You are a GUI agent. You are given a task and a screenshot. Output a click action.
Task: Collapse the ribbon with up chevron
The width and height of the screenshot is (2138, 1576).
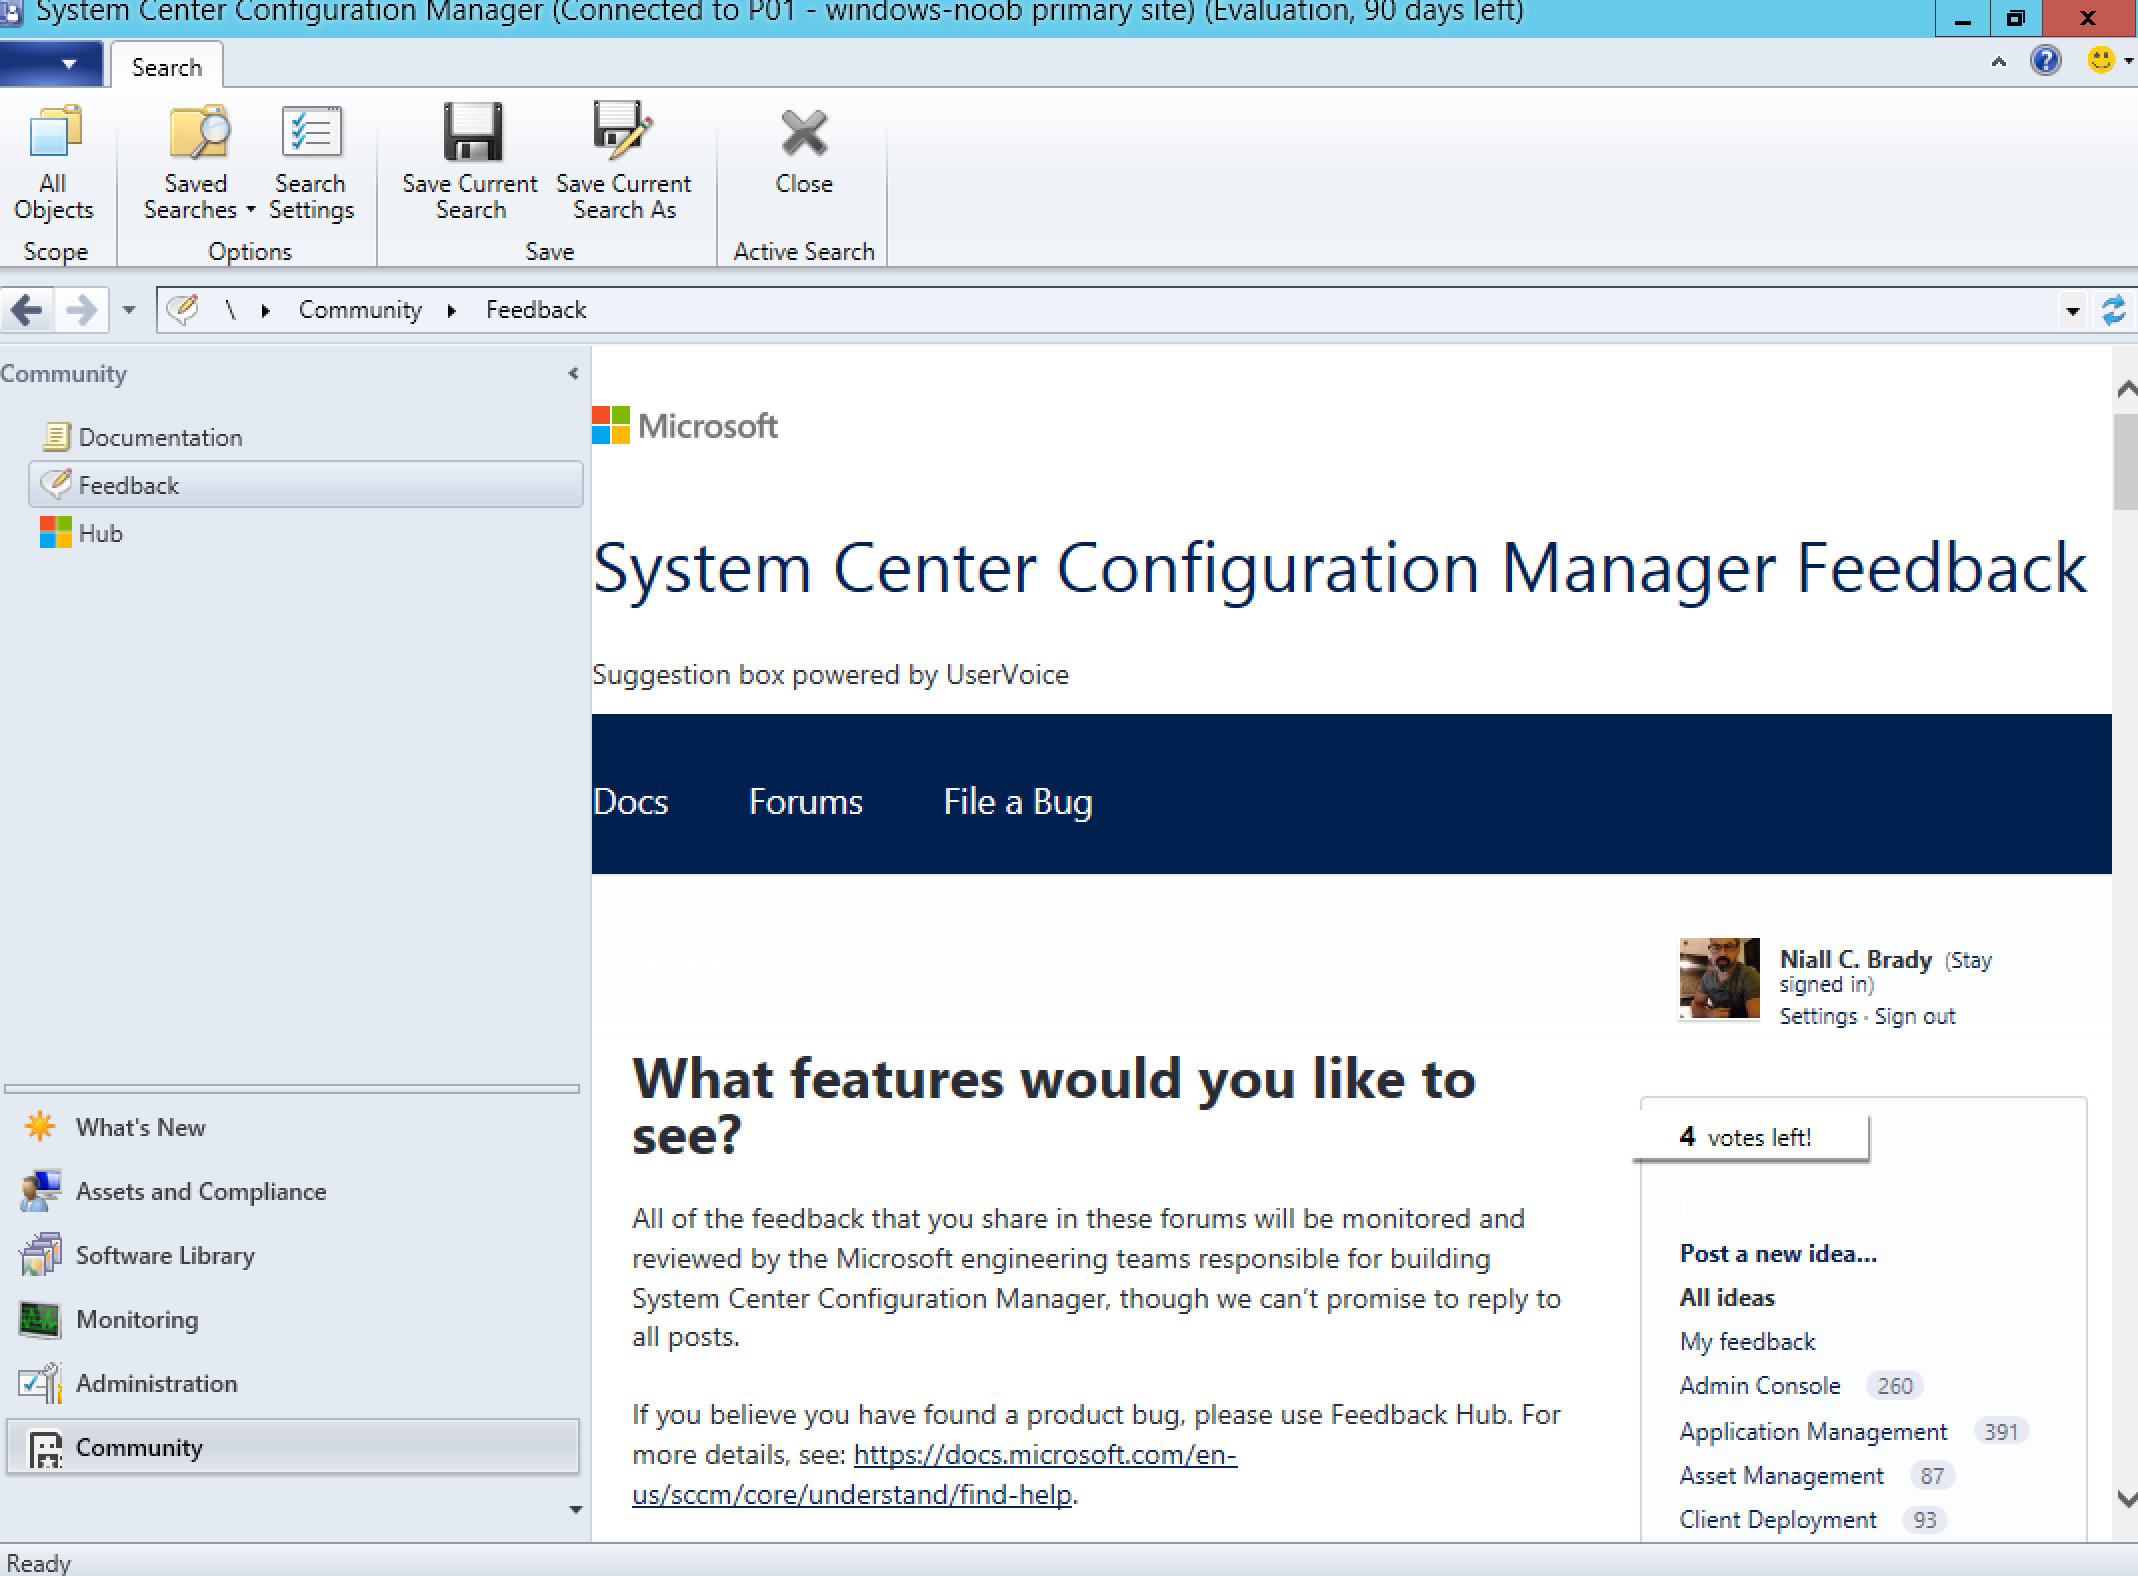pos(1998,62)
